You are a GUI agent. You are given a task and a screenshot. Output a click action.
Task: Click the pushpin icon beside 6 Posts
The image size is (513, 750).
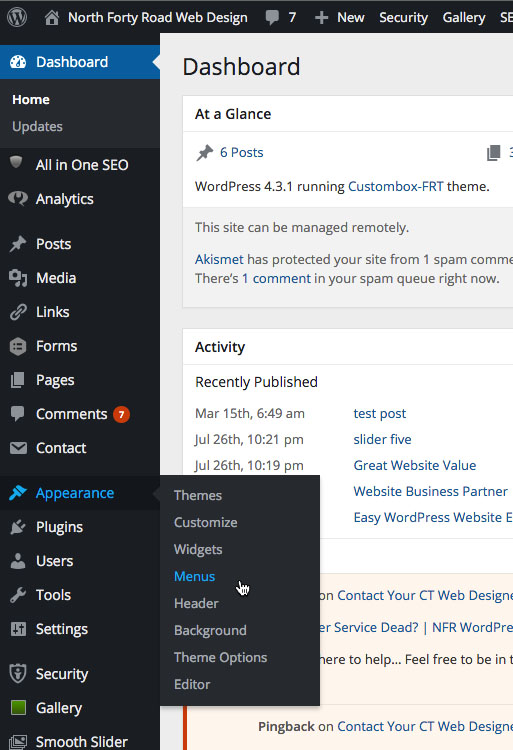(205, 153)
